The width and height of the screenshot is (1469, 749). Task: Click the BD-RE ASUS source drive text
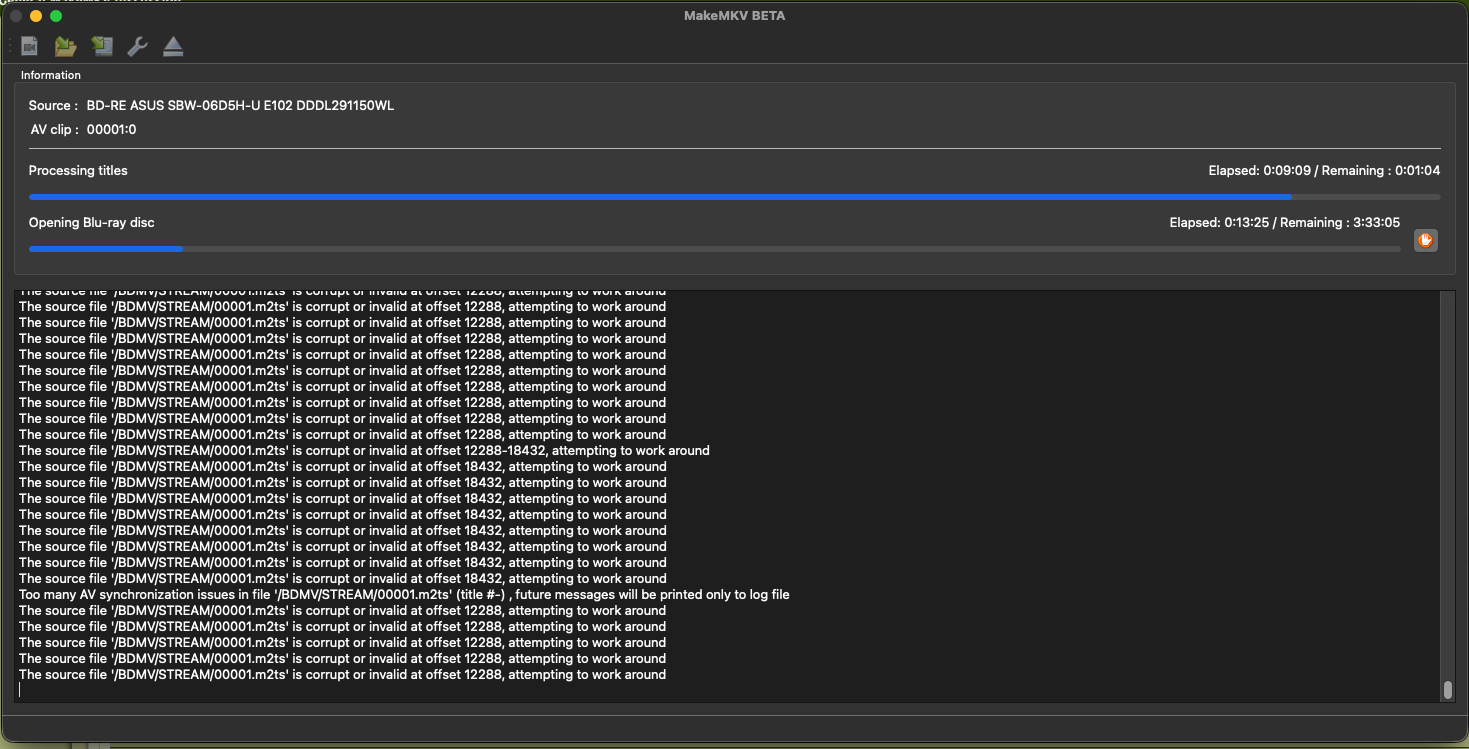click(240, 106)
